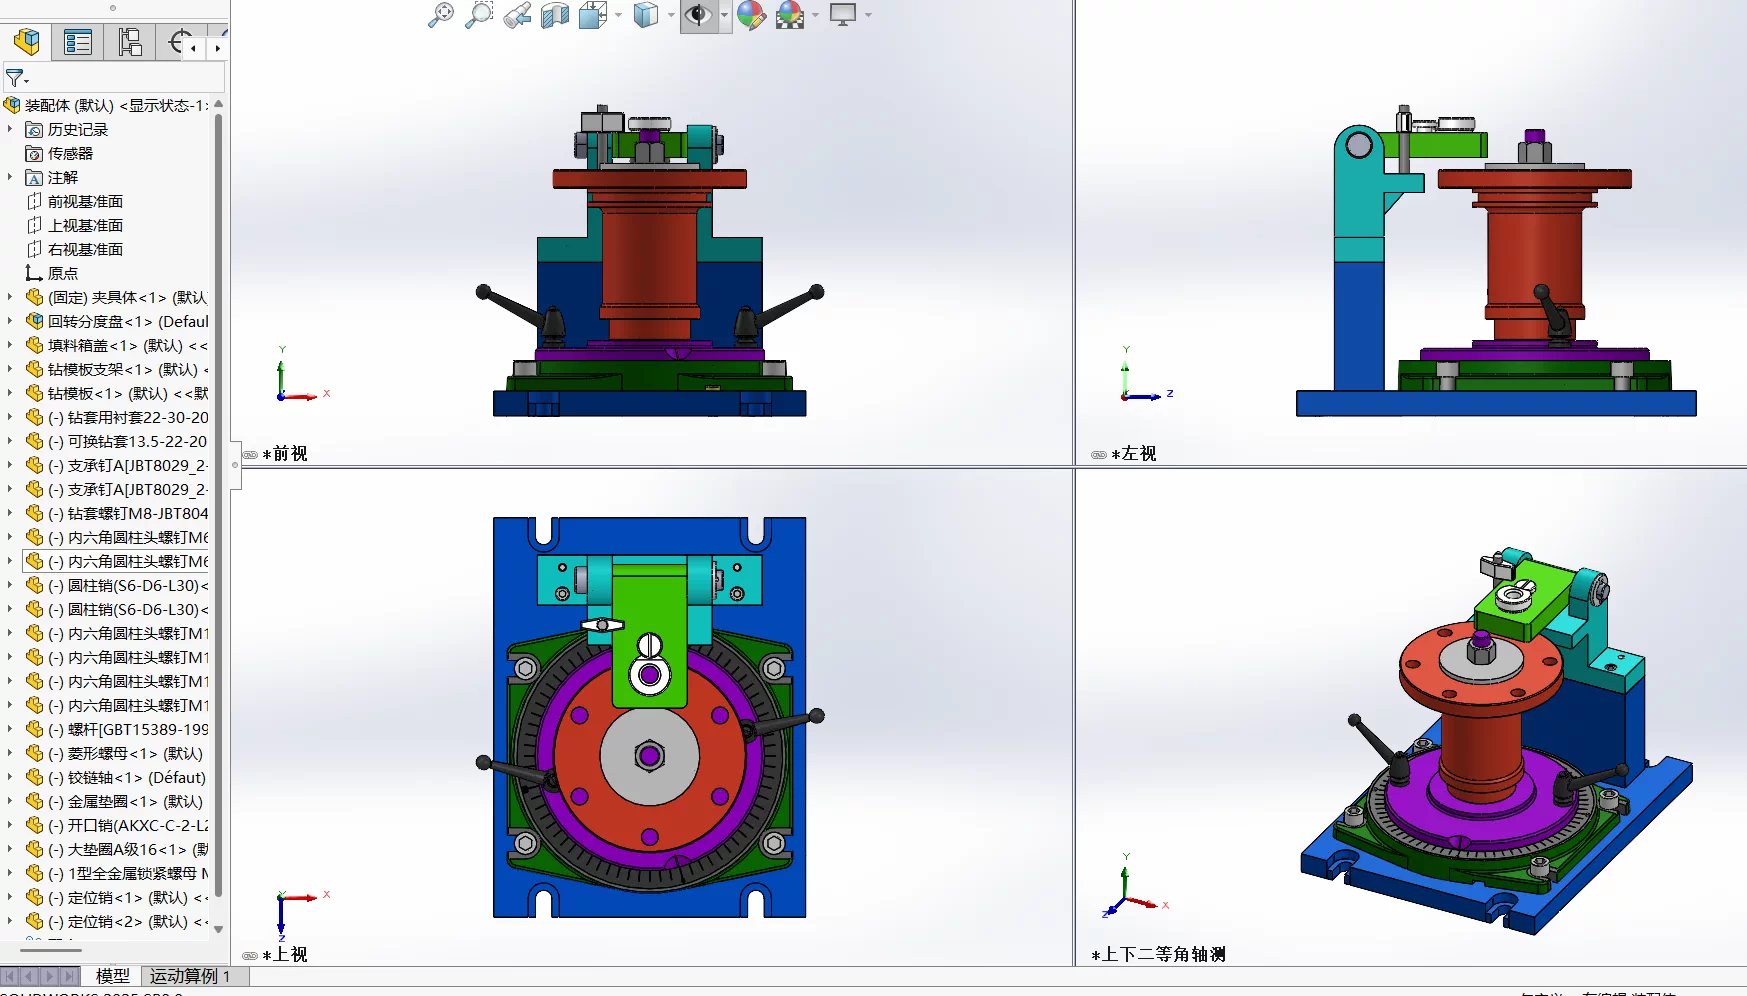Click the View Settings monitor icon
This screenshot has height=996, width=1747.
point(843,15)
